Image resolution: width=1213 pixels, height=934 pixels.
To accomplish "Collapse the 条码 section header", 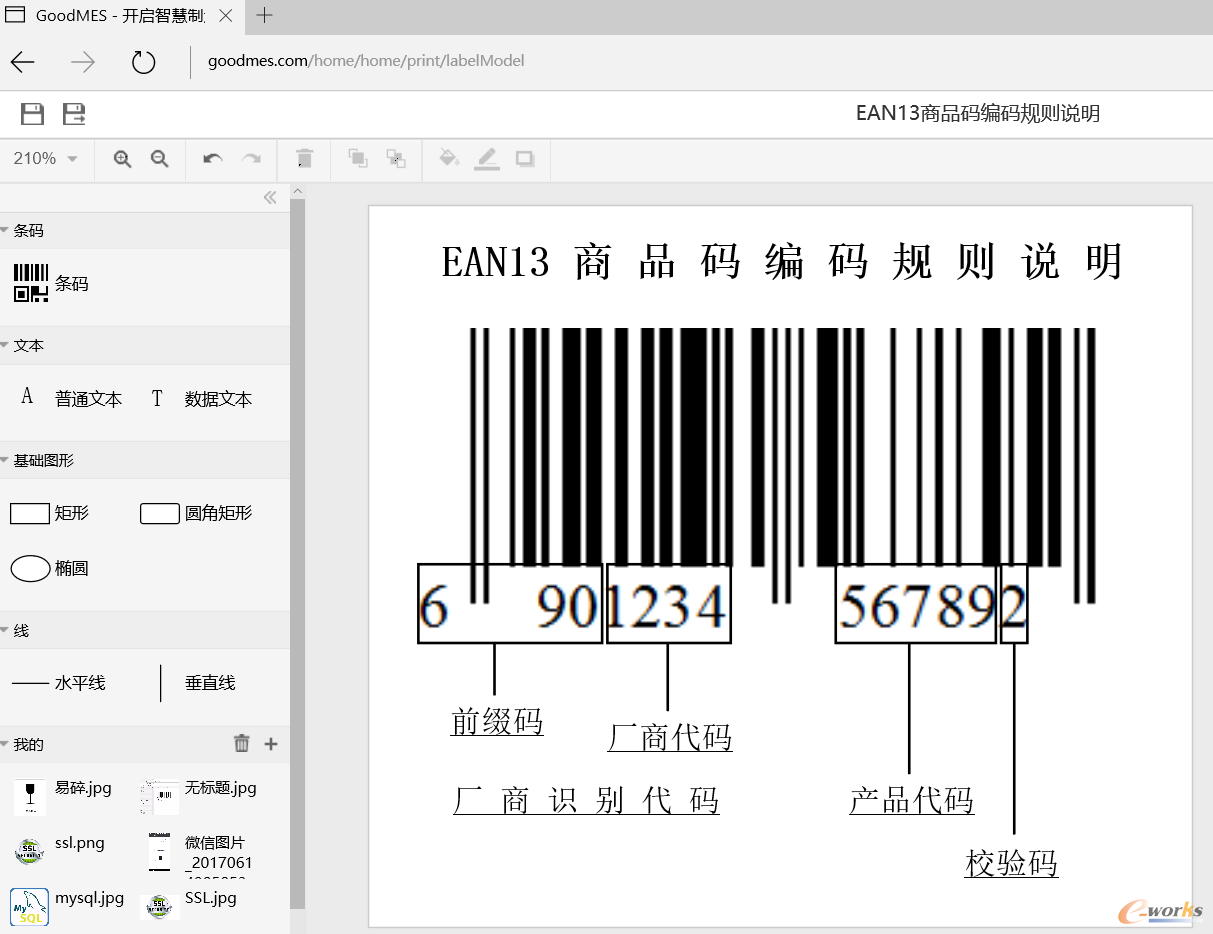I will [x=145, y=230].
